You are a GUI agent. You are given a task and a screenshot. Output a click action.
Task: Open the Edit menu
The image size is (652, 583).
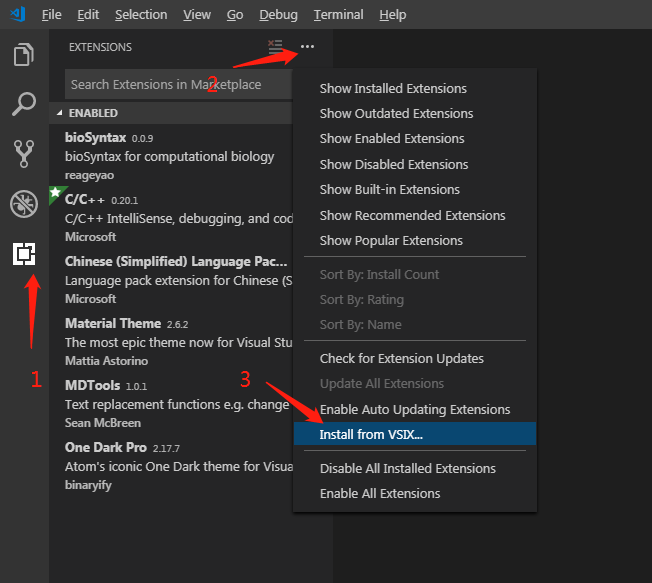[x=88, y=15]
